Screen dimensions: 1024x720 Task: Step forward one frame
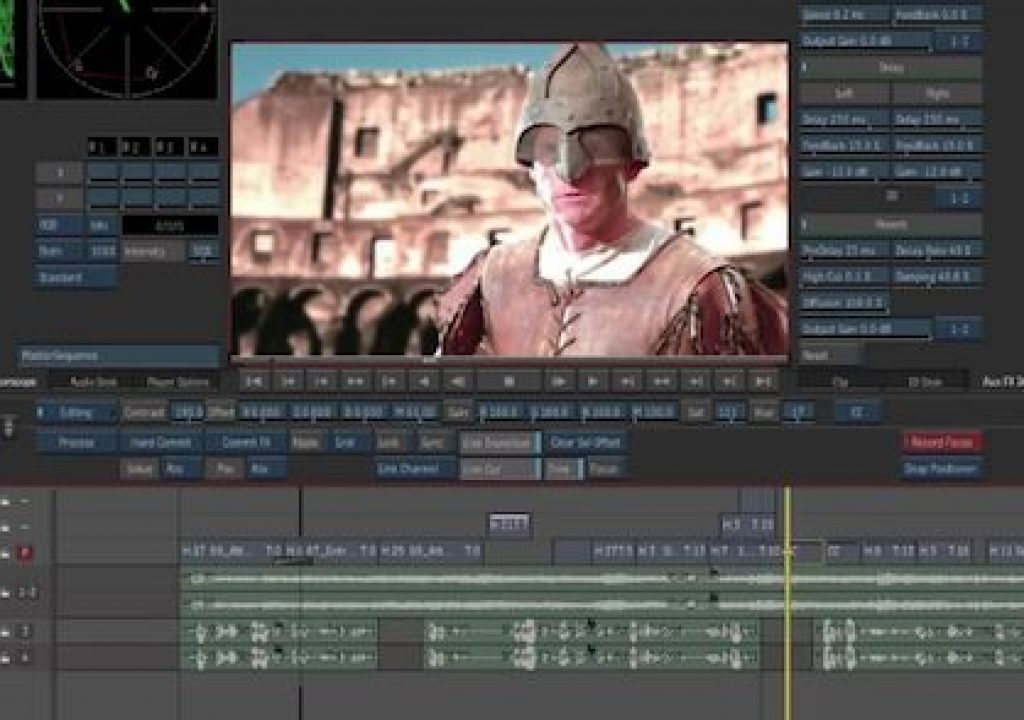click(x=559, y=381)
